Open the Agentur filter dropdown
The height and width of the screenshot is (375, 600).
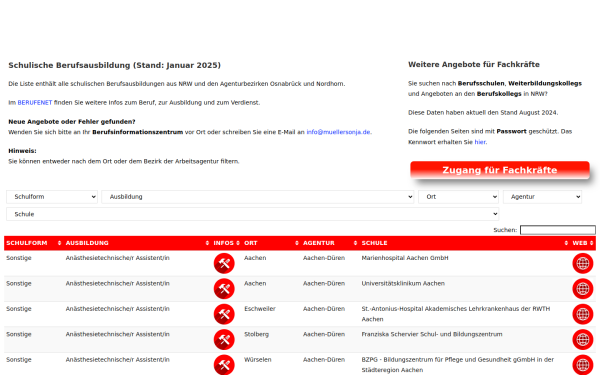542,197
